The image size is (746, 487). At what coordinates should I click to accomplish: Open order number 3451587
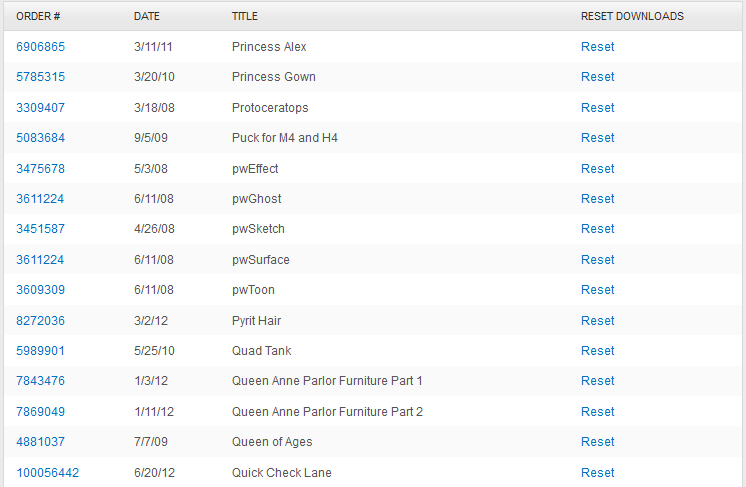(40, 229)
